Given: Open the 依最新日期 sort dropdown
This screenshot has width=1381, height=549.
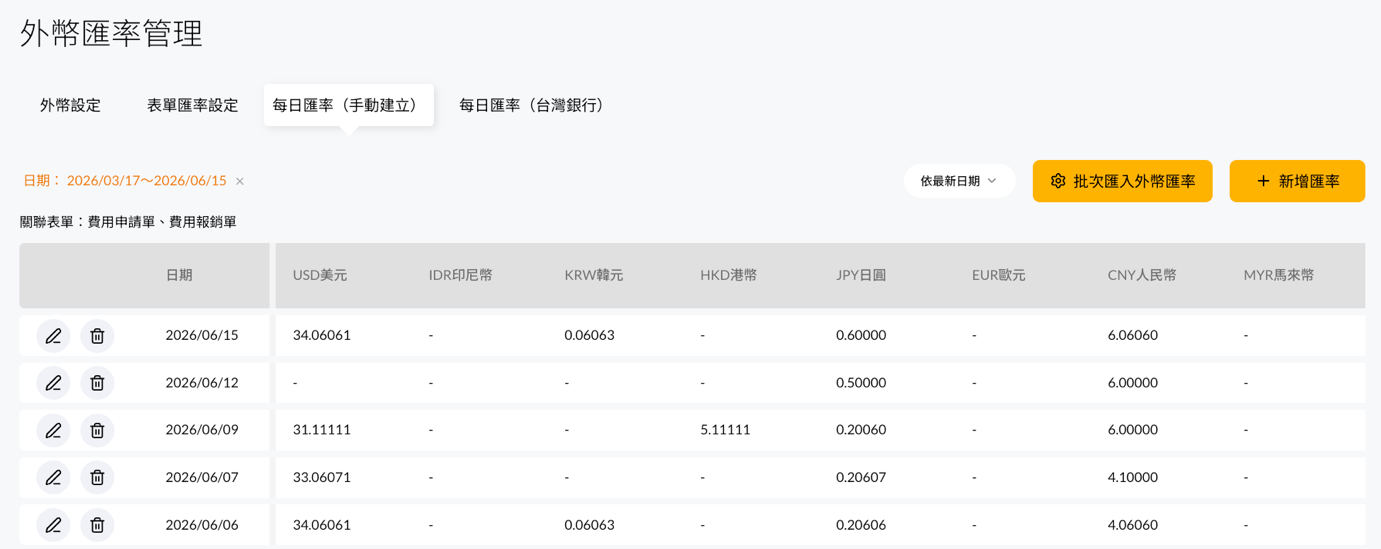Looking at the screenshot, I should 959,181.
